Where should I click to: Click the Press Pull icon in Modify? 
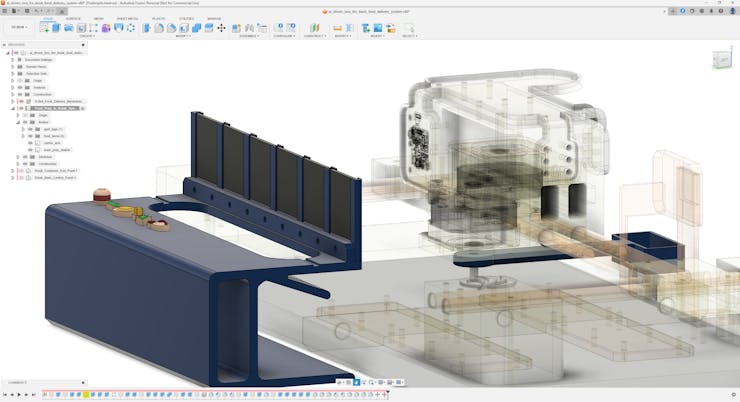coord(146,28)
